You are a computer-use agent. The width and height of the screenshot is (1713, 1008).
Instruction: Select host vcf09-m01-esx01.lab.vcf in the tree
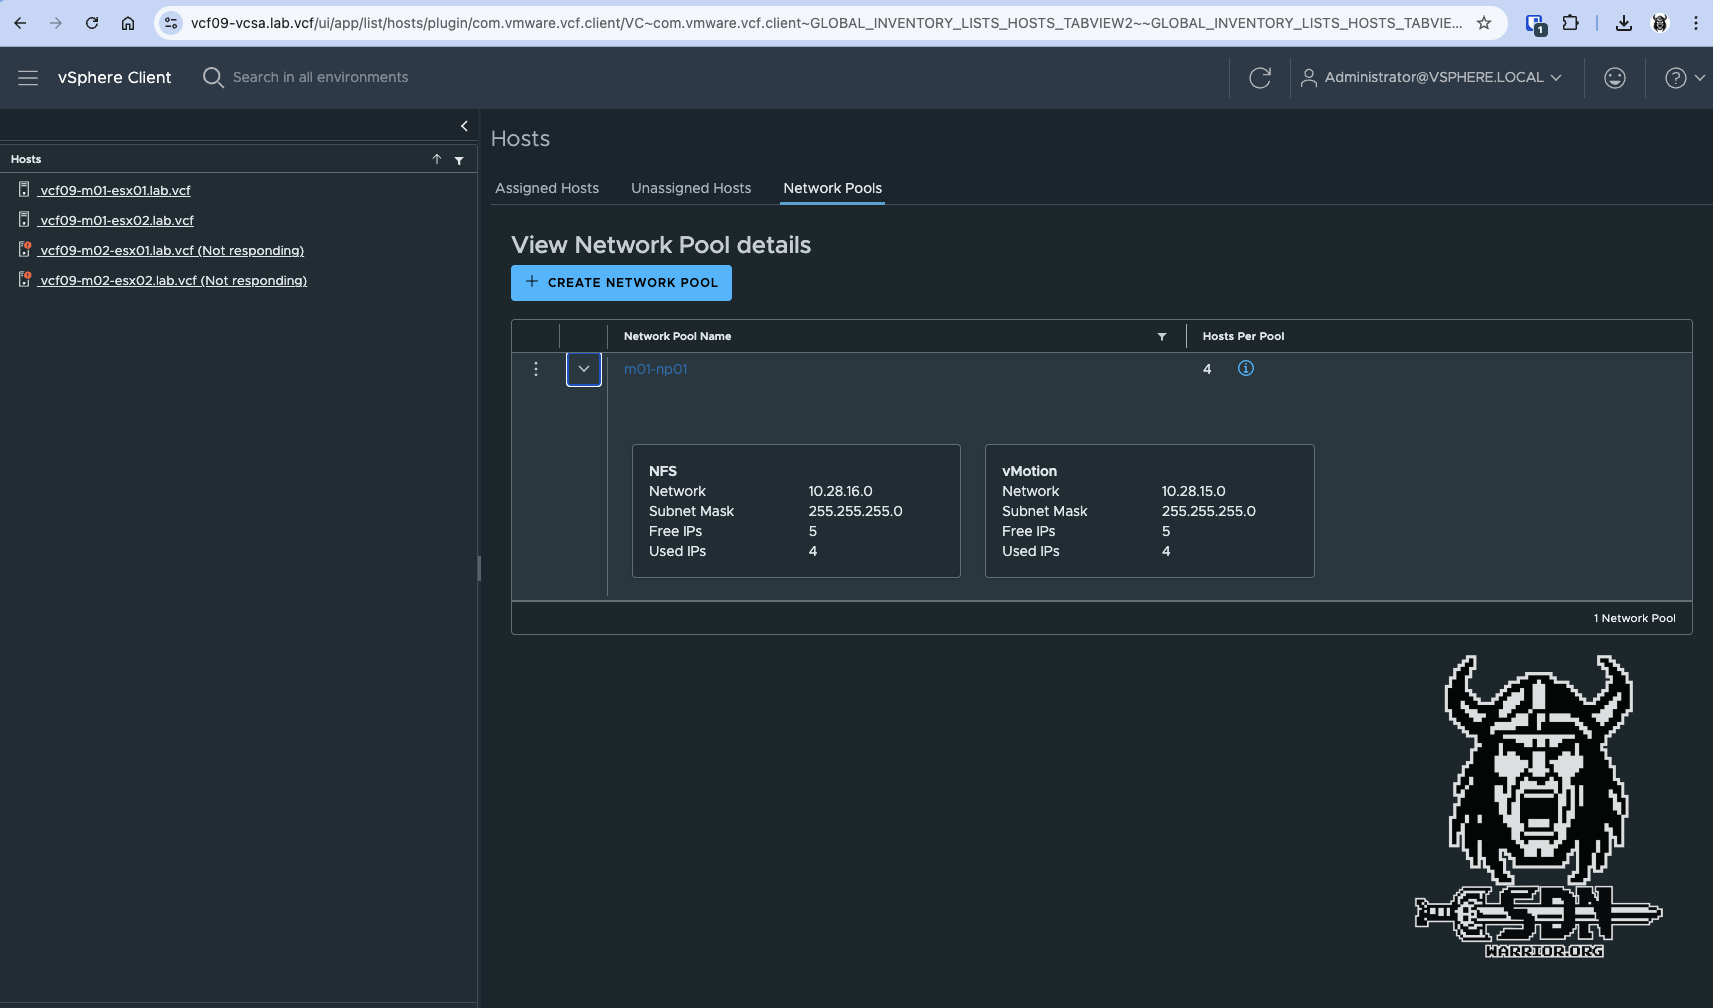114,190
